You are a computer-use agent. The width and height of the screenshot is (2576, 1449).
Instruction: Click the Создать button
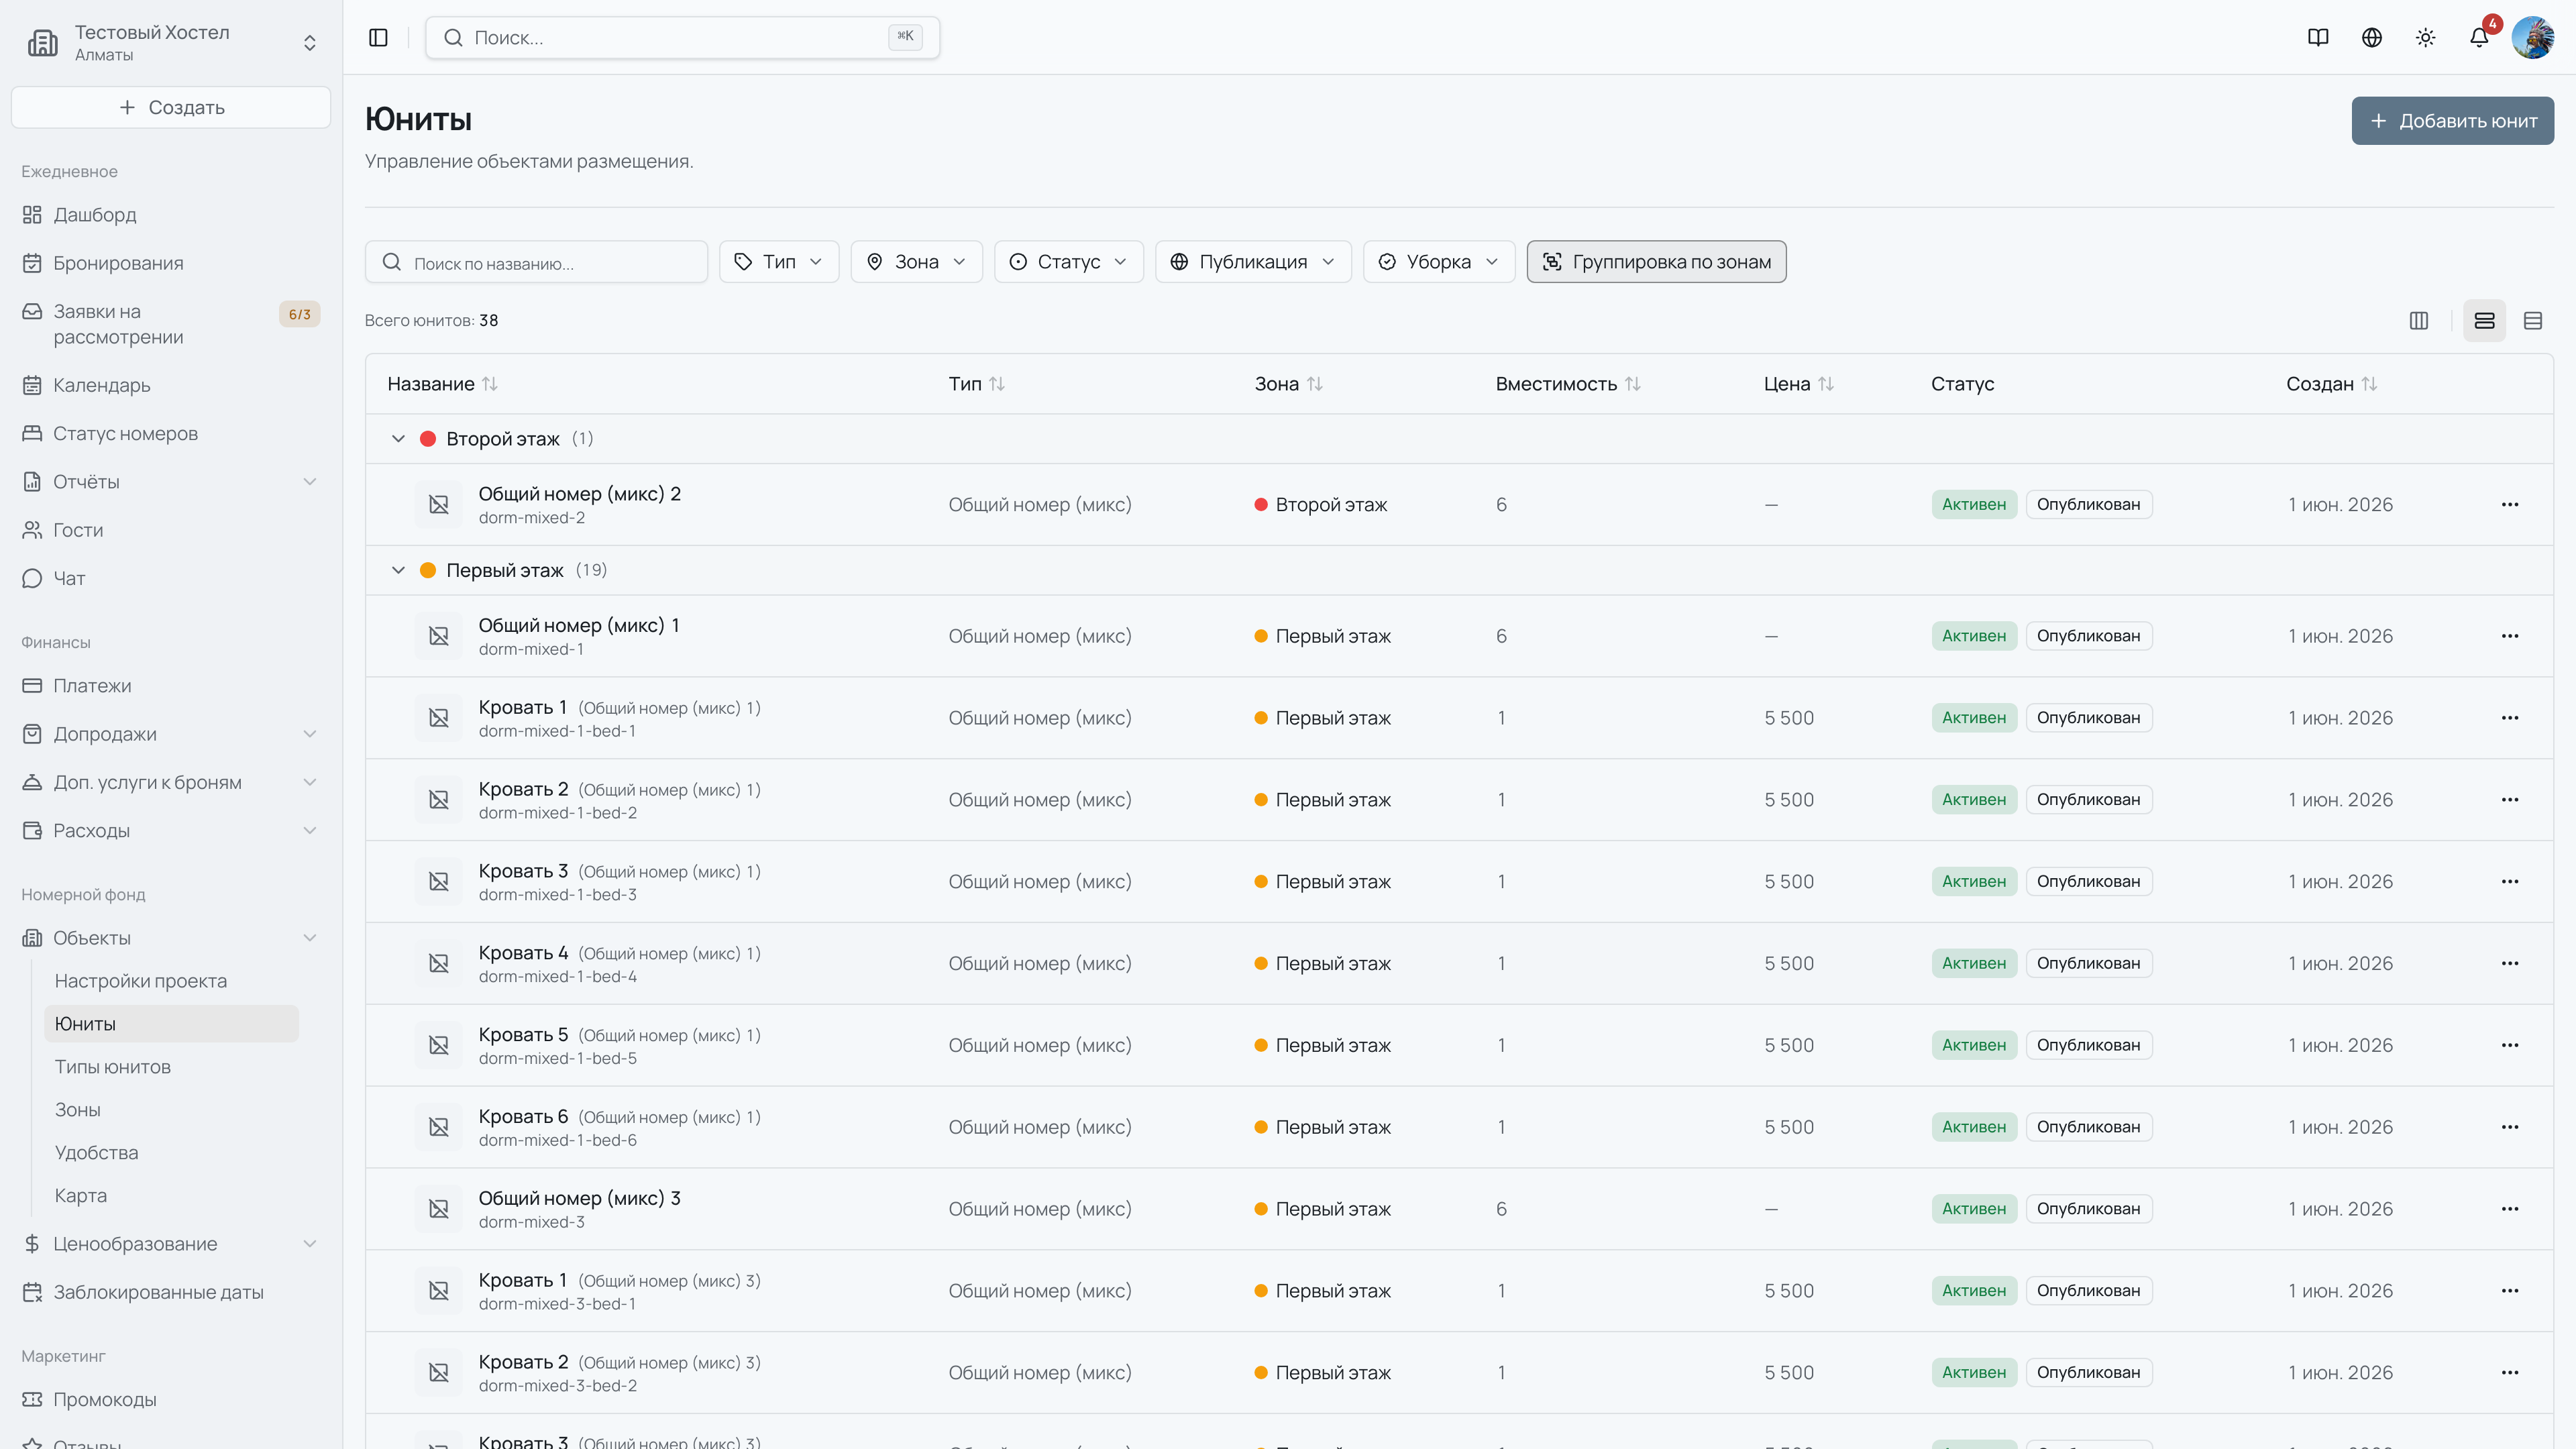pos(171,107)
